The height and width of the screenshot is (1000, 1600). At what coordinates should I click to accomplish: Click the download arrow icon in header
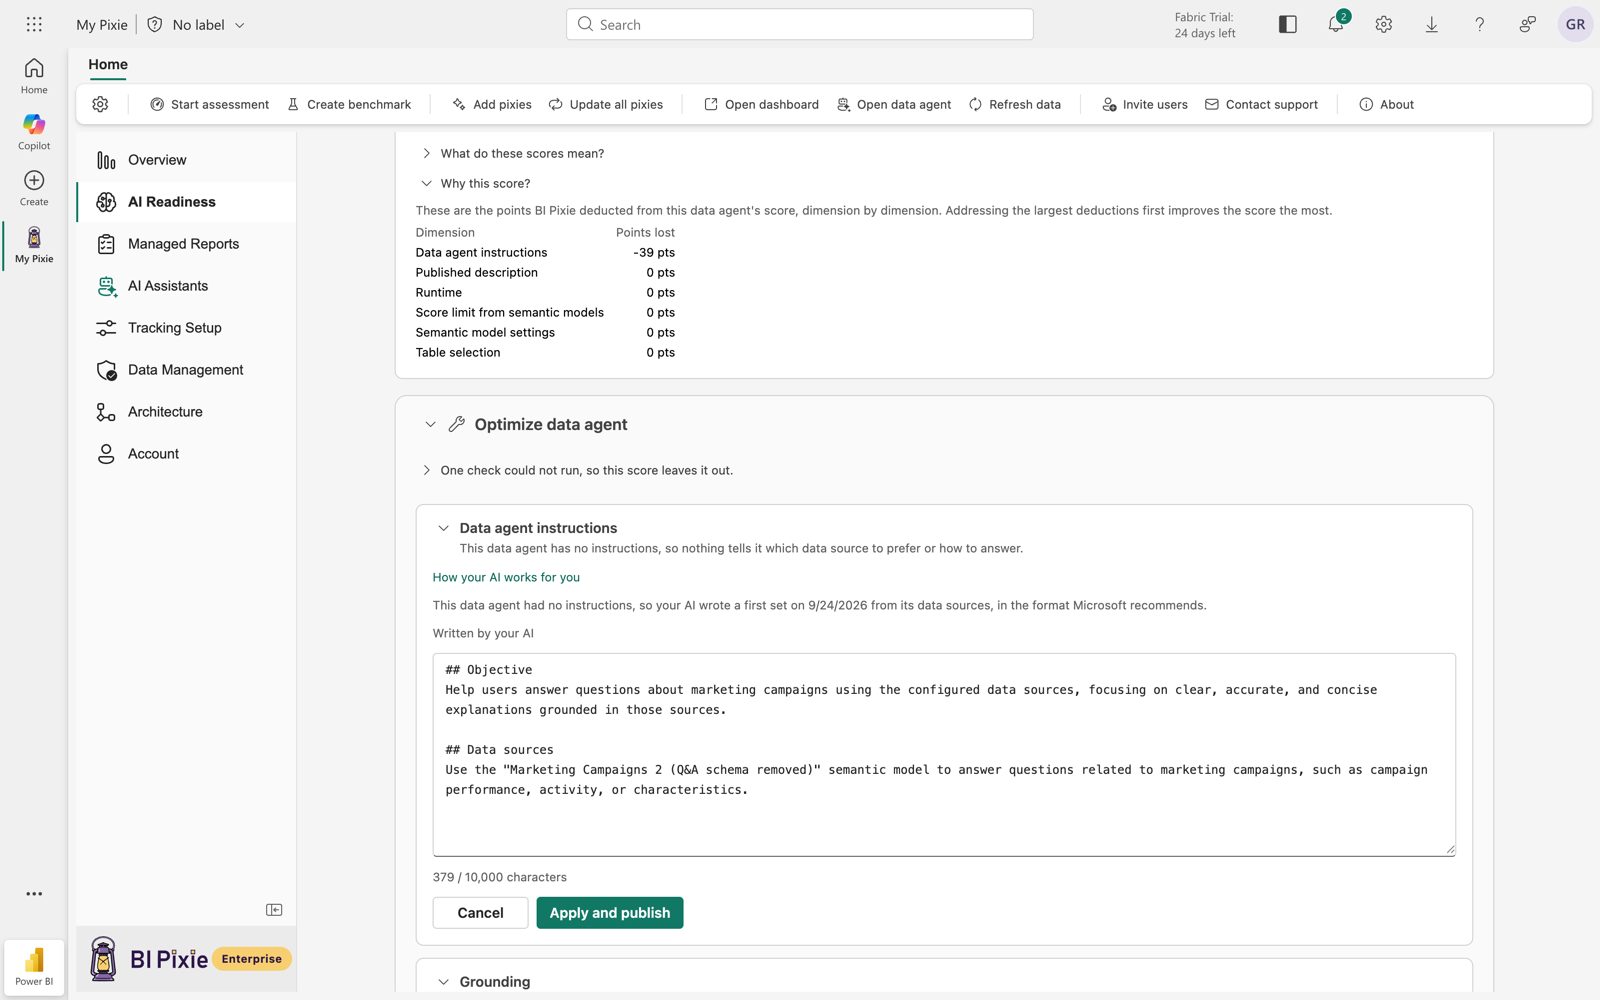(1432, 24)
